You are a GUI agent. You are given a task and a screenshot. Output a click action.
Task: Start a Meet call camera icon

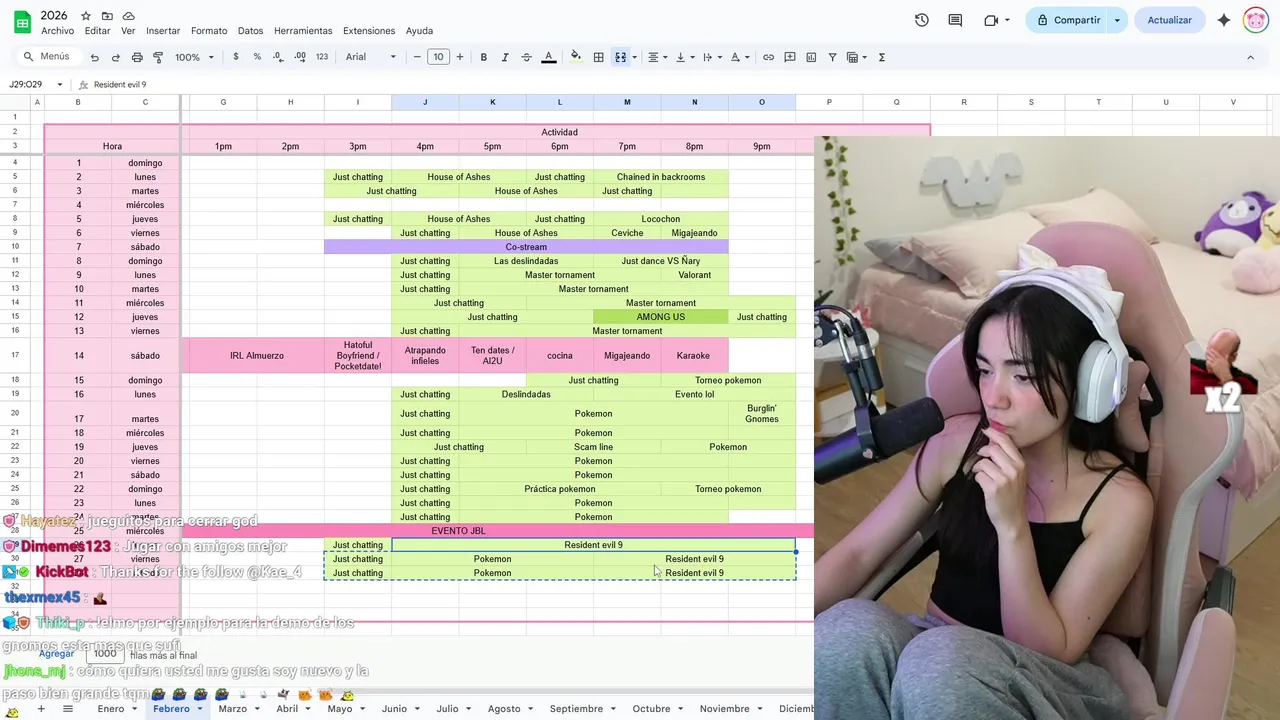pyautogui.click(x=991, y=20)
